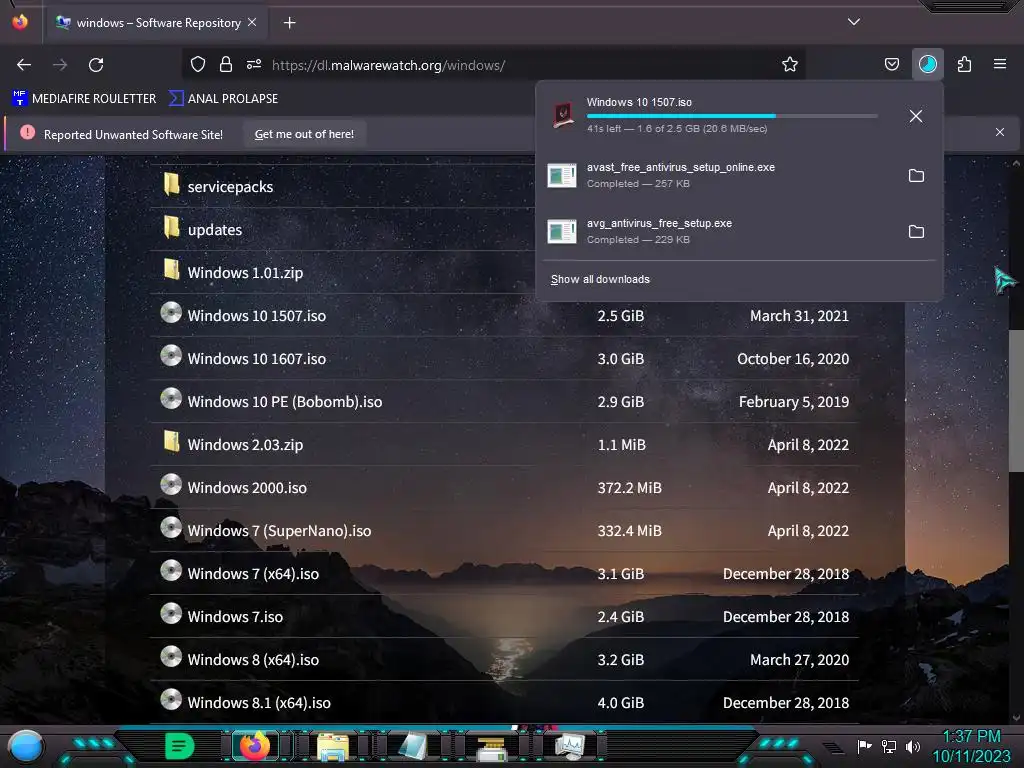This screenshot has height=768, width=1024.
Task: Go back to the previous page
Action: [24, 65]
